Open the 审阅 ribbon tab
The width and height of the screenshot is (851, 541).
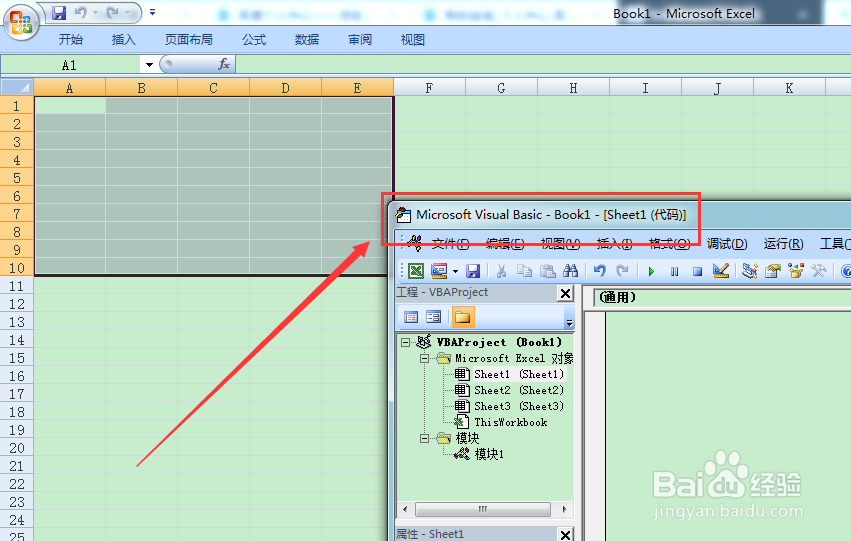pos(360,40)
